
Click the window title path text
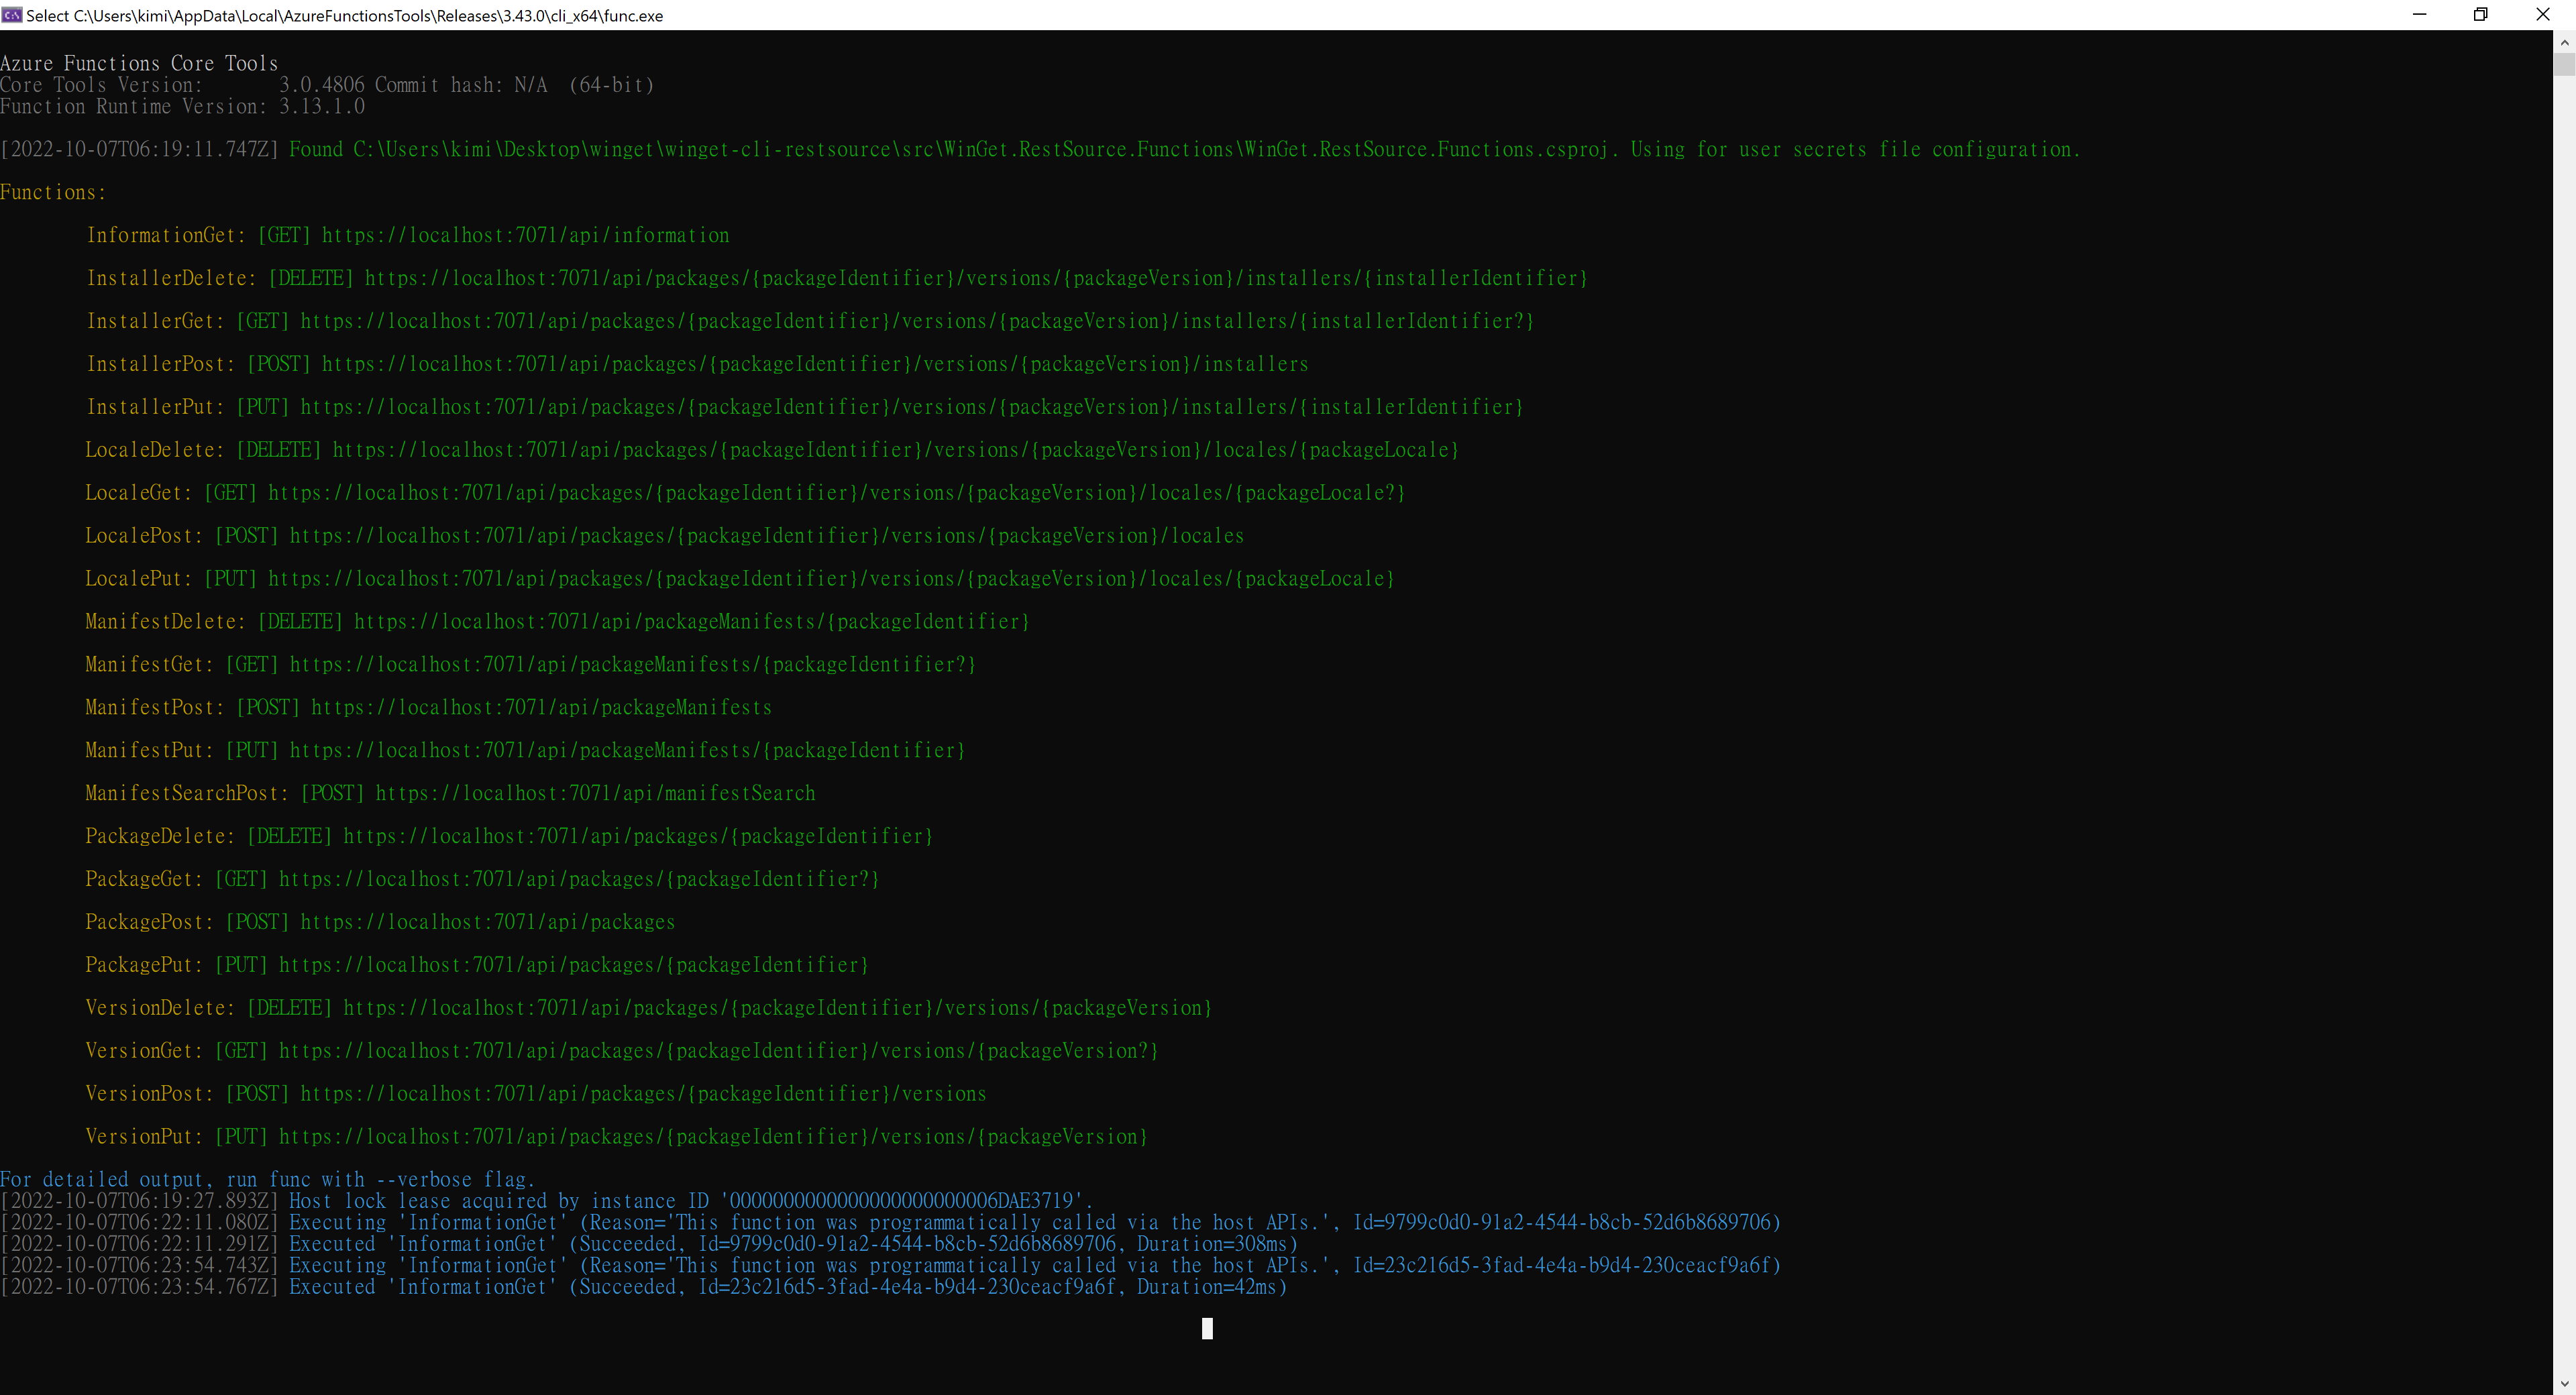point(345,15)
